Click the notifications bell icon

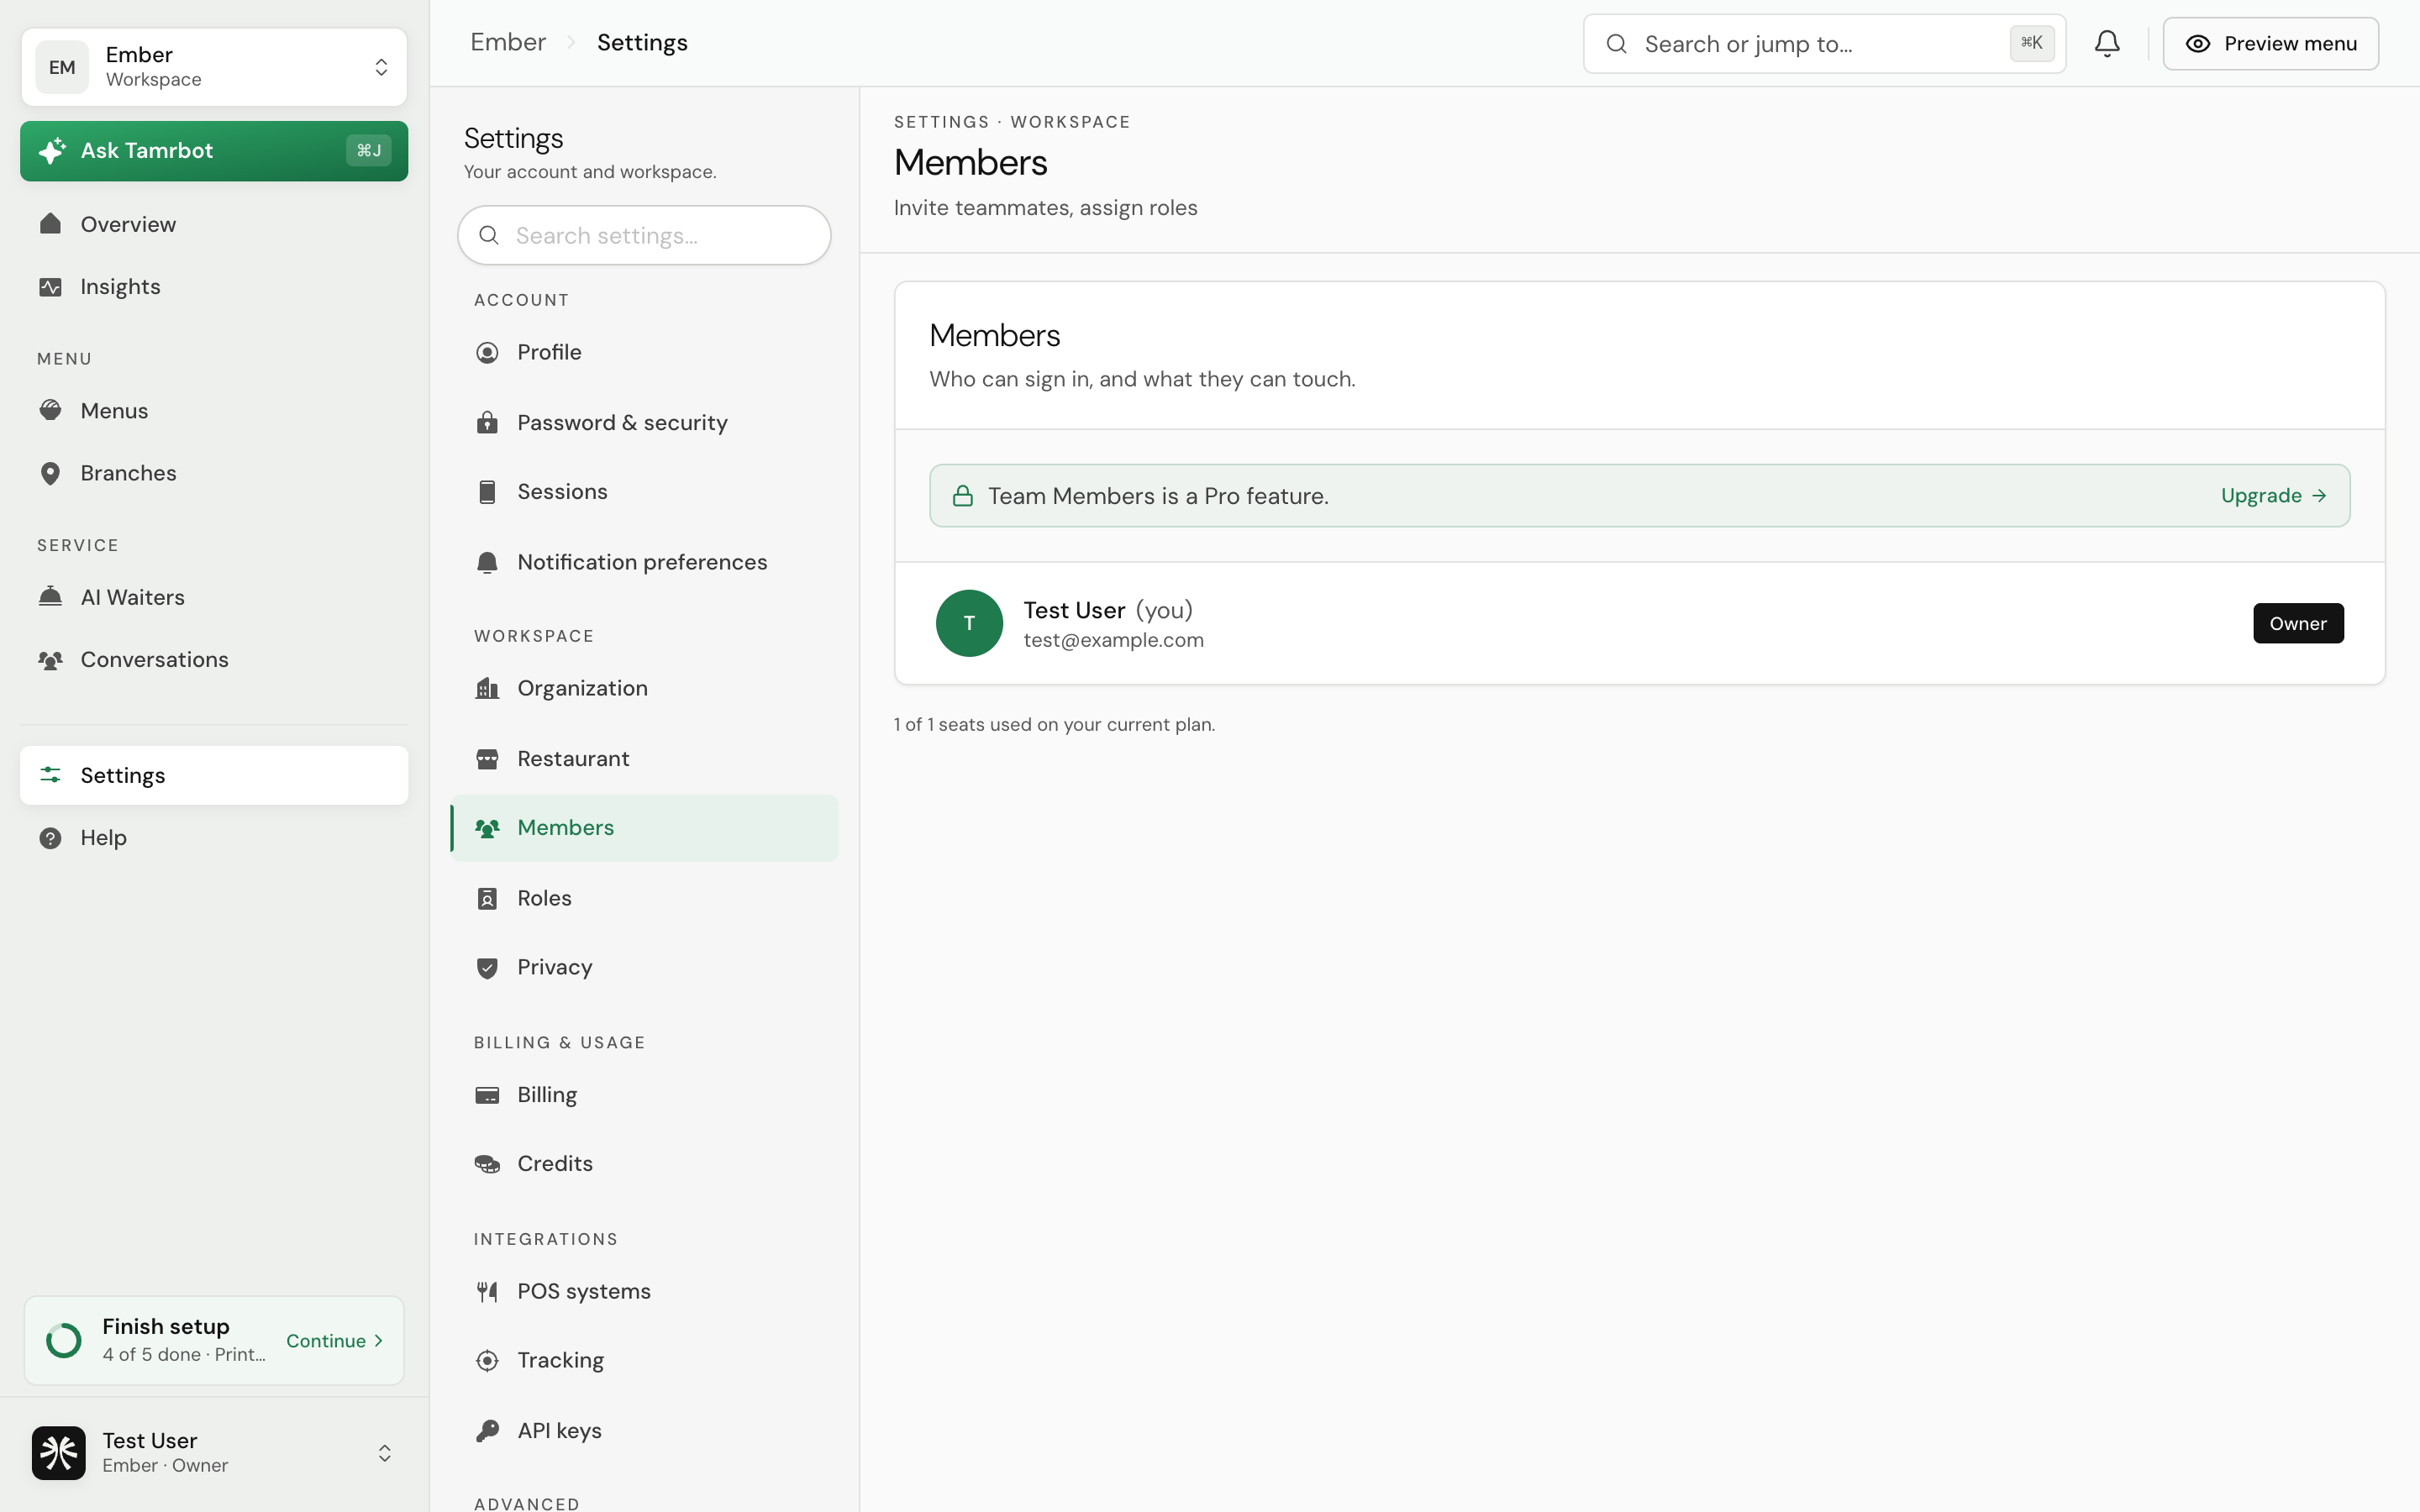point(2107,43)
